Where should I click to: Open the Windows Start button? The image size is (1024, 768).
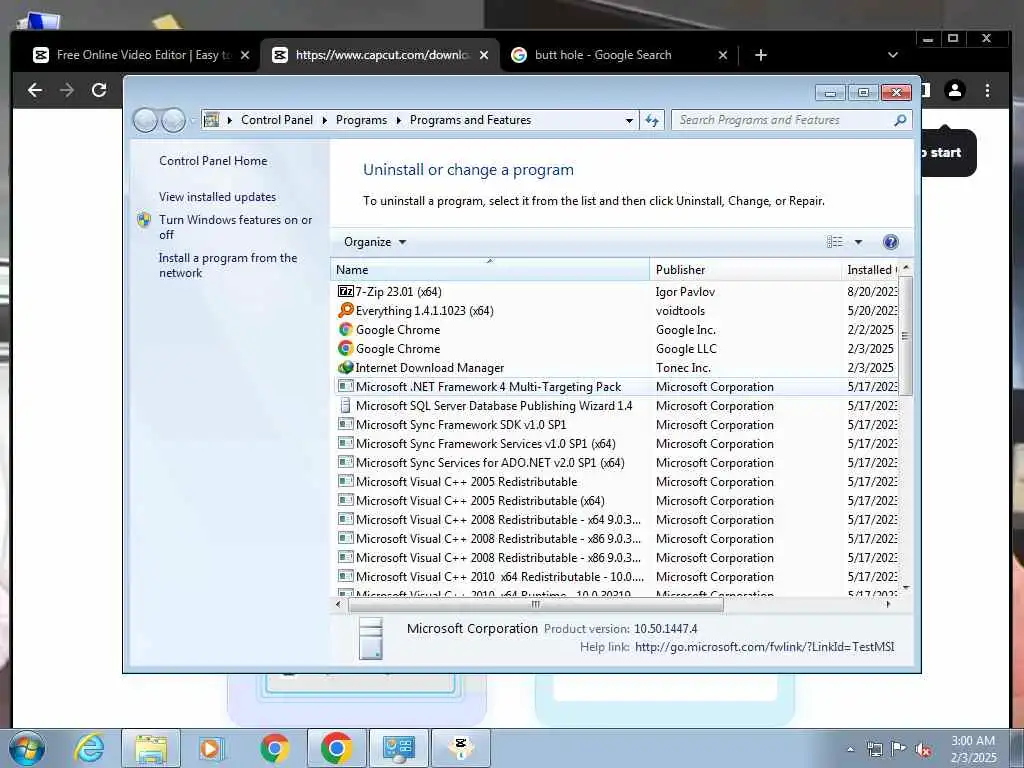pos(27,748)
